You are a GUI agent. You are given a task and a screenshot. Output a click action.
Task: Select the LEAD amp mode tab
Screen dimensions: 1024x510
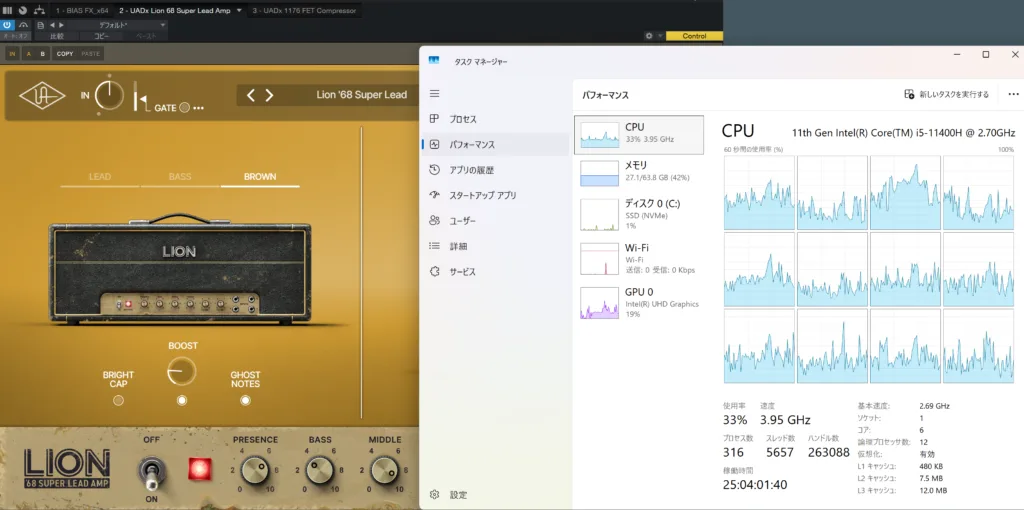100,177
